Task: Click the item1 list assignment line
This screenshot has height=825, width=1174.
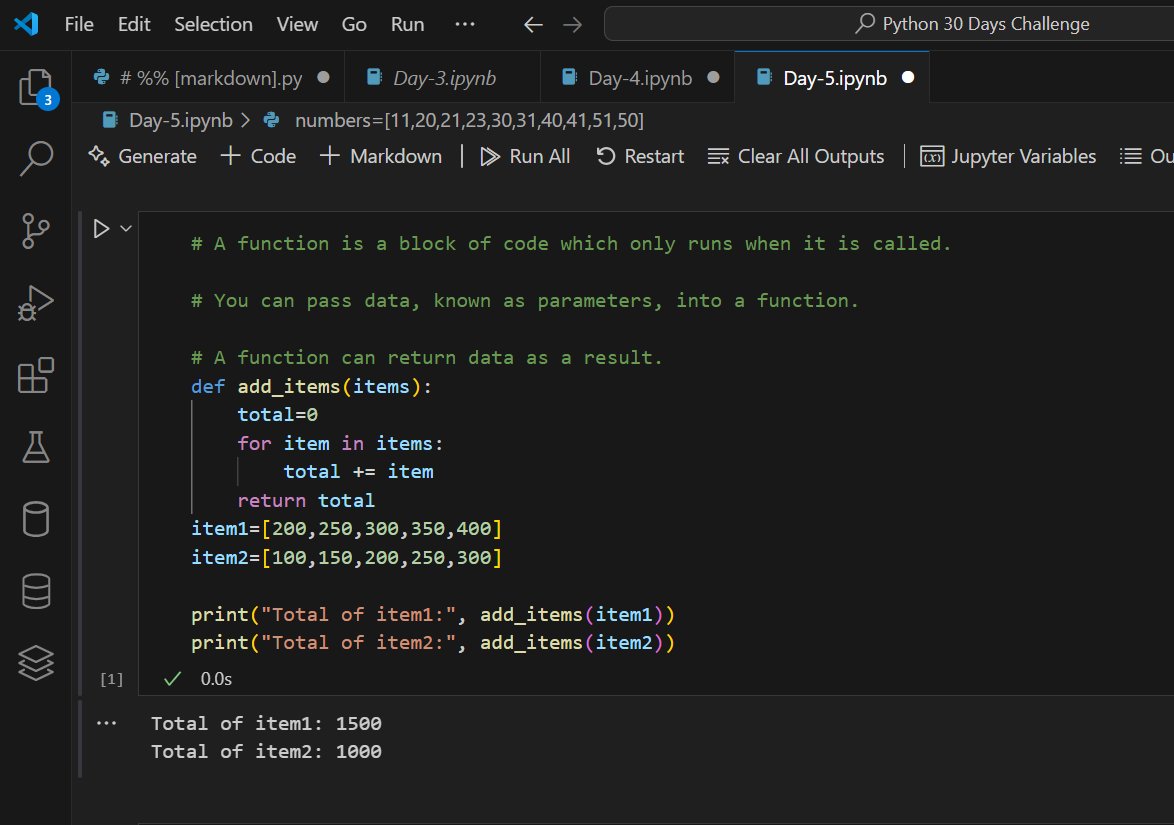Action: [x=346, y=529]
